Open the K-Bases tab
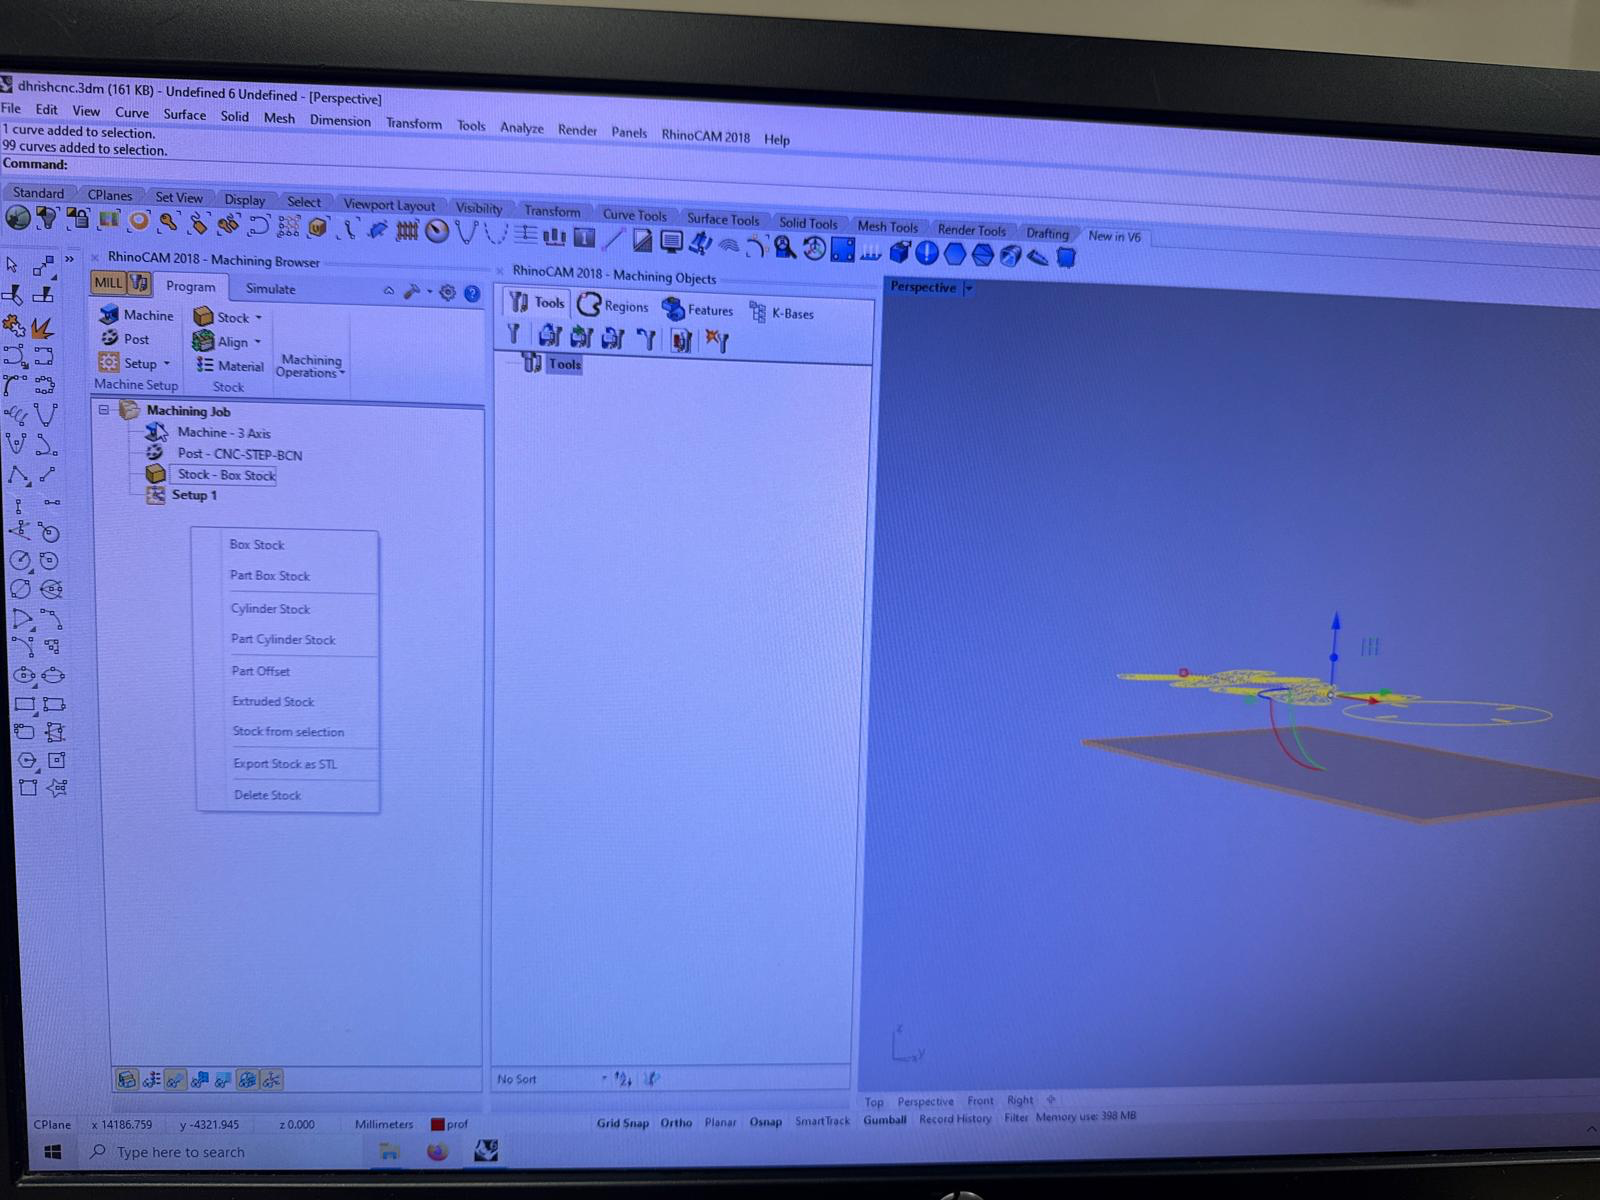 pos(782,313)
